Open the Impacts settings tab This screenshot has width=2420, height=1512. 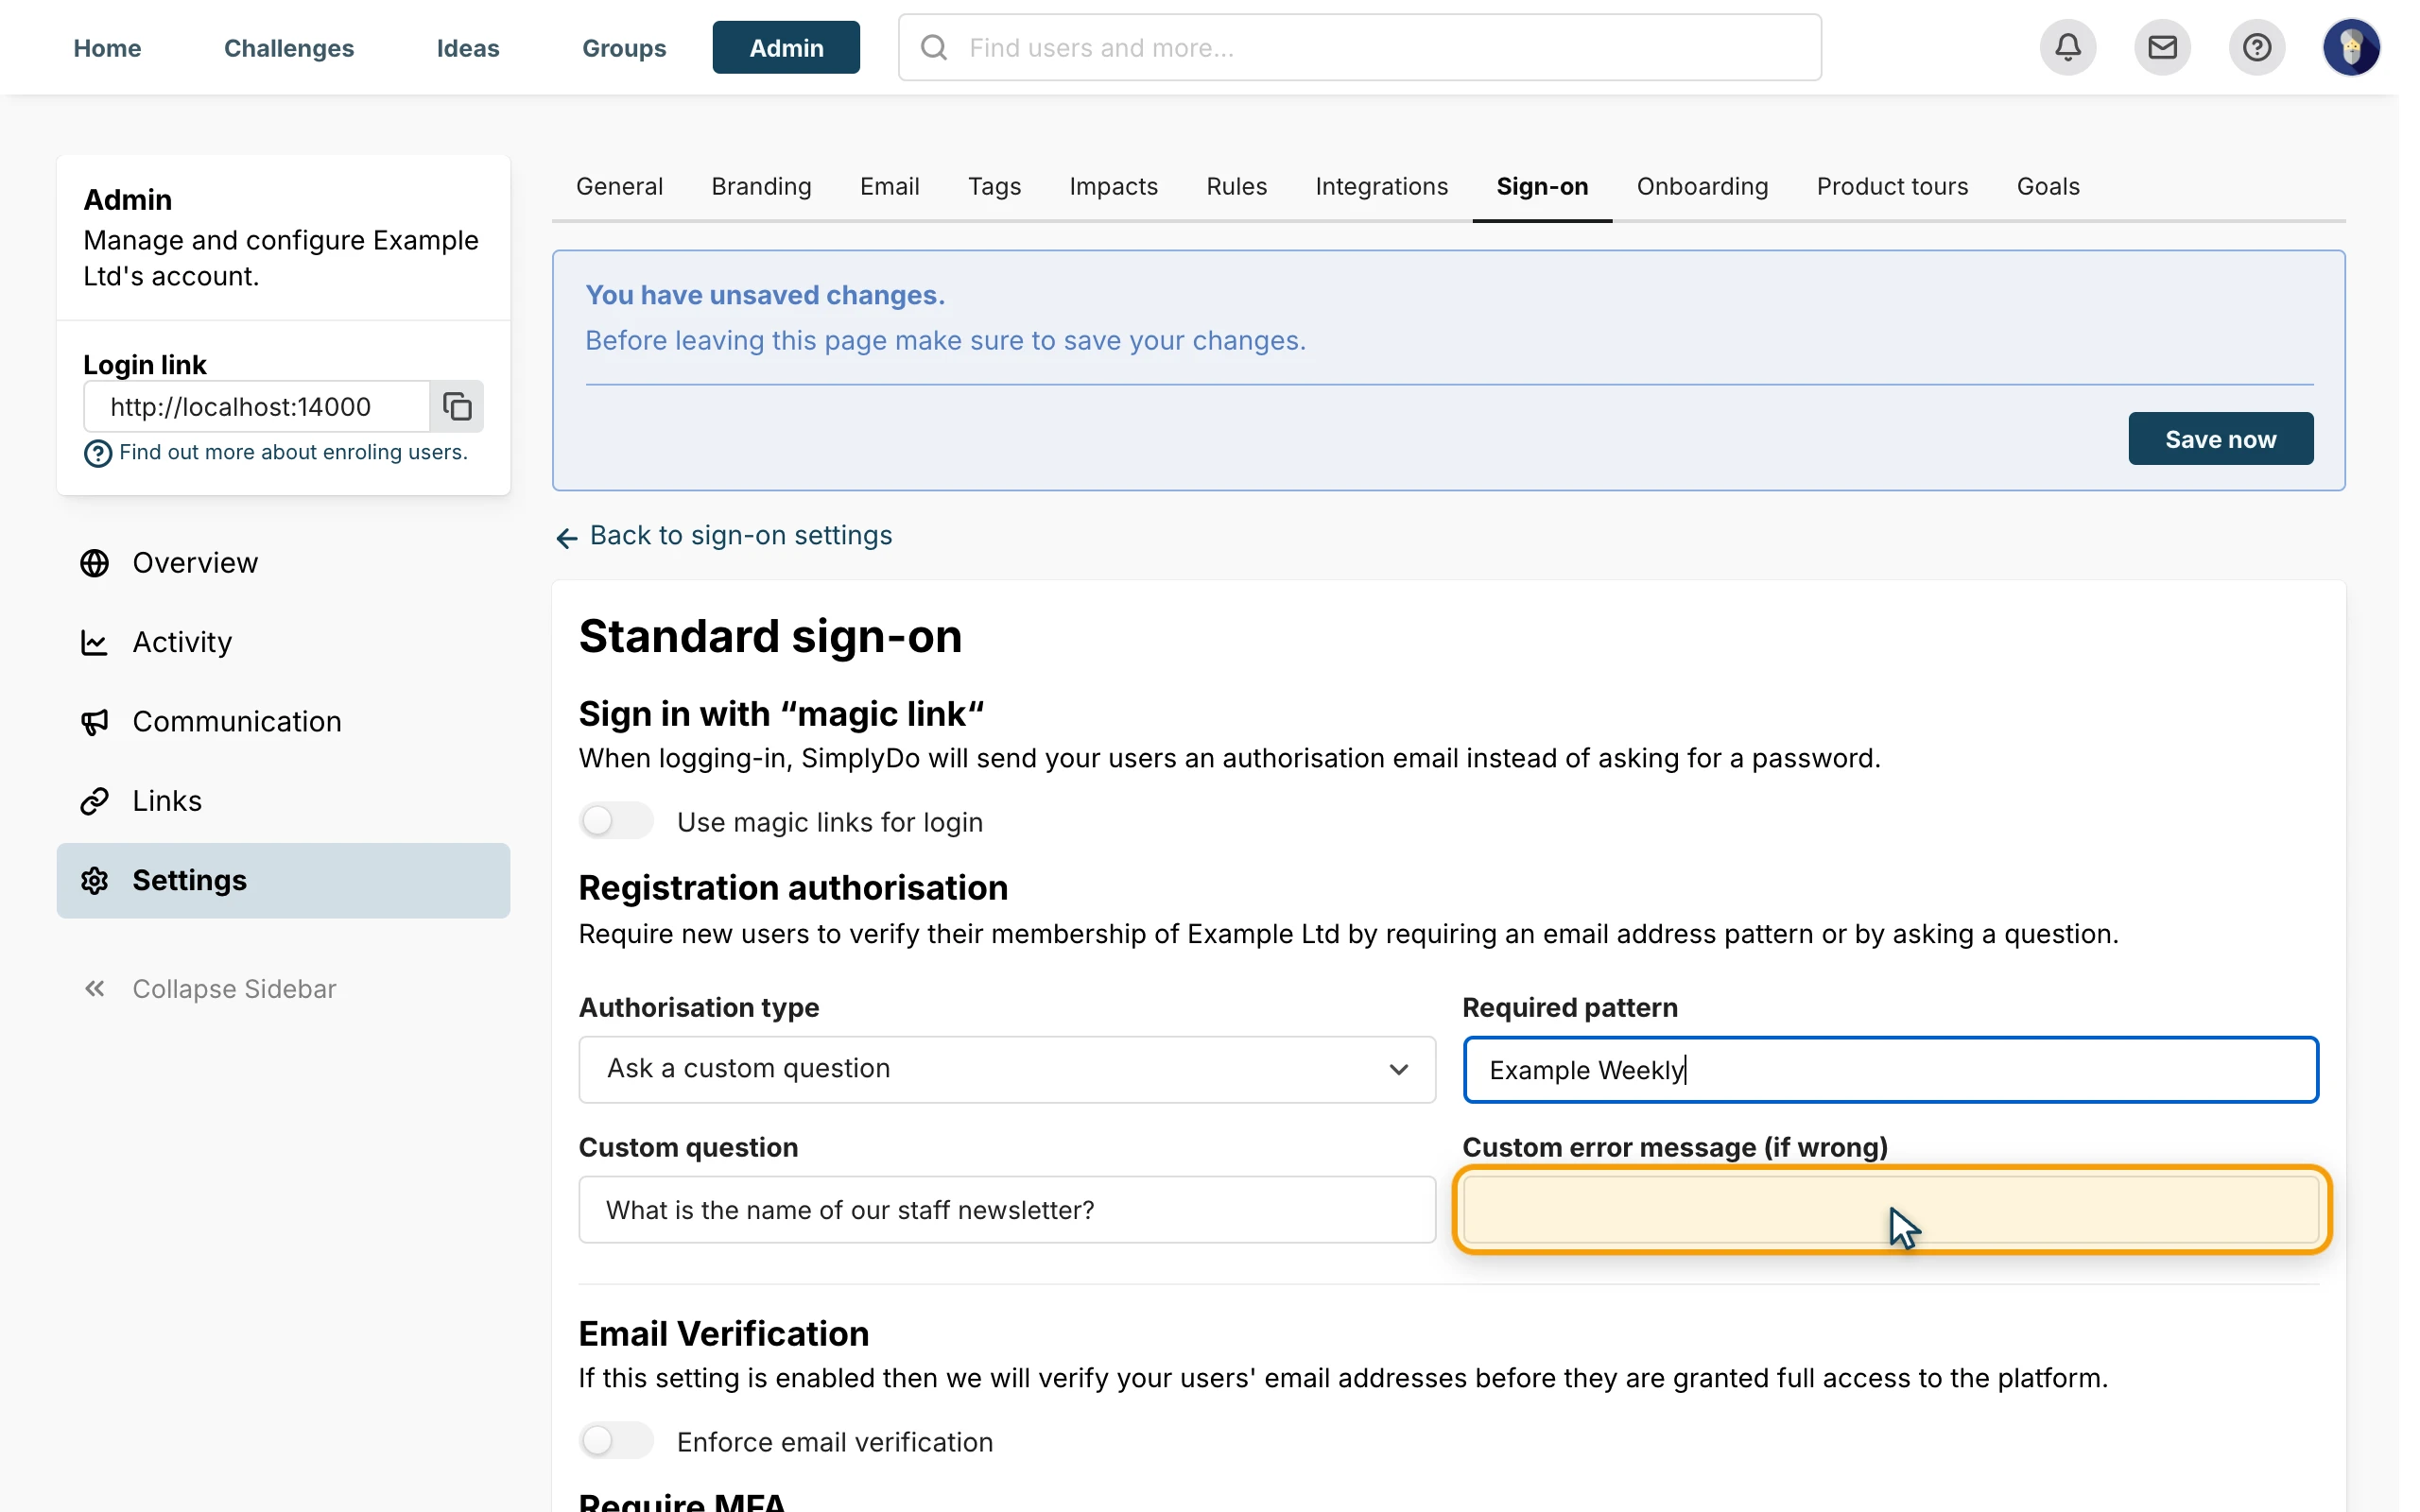tap(1113, 186)
